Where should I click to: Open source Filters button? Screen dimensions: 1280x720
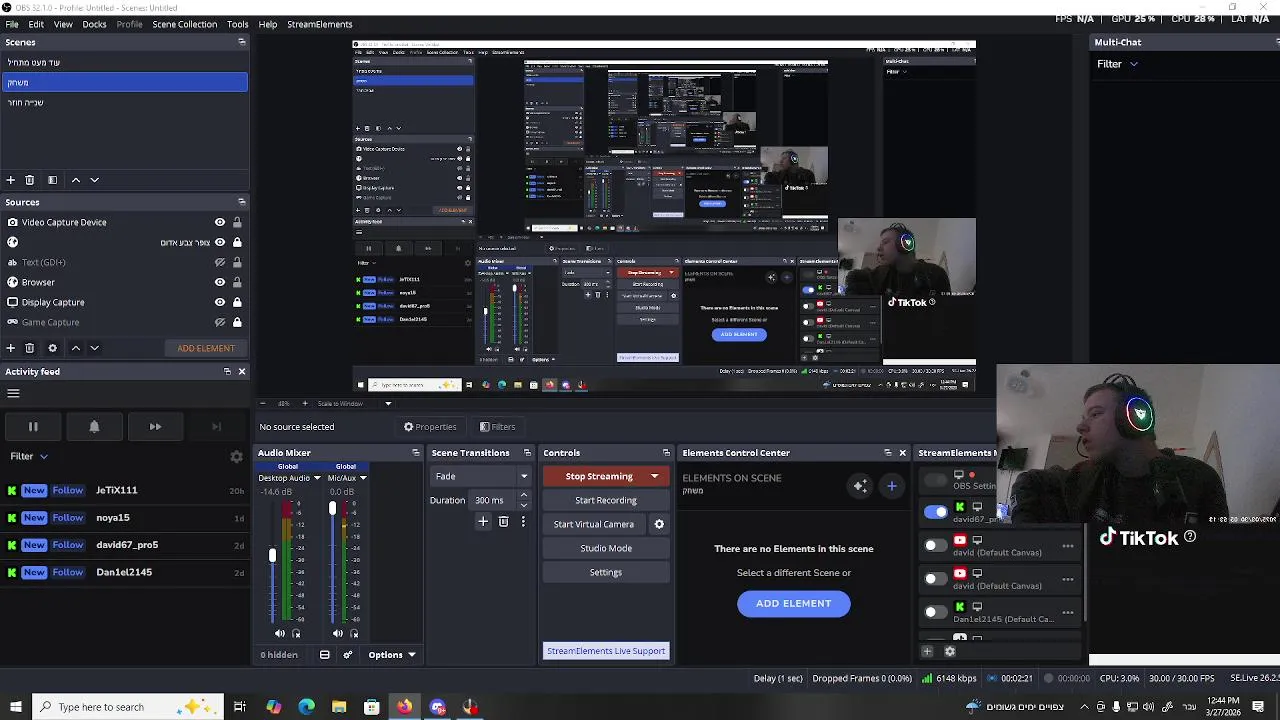[497, 427]
